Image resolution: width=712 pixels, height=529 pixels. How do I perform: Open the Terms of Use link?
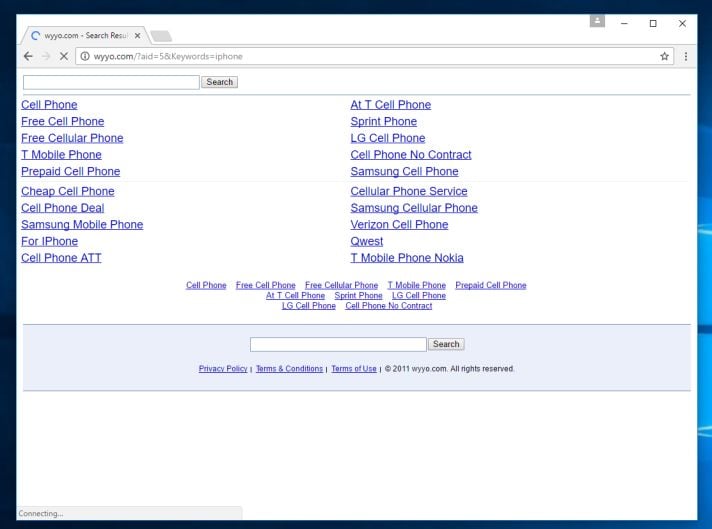pyautogui.click(x=354, y=369)
